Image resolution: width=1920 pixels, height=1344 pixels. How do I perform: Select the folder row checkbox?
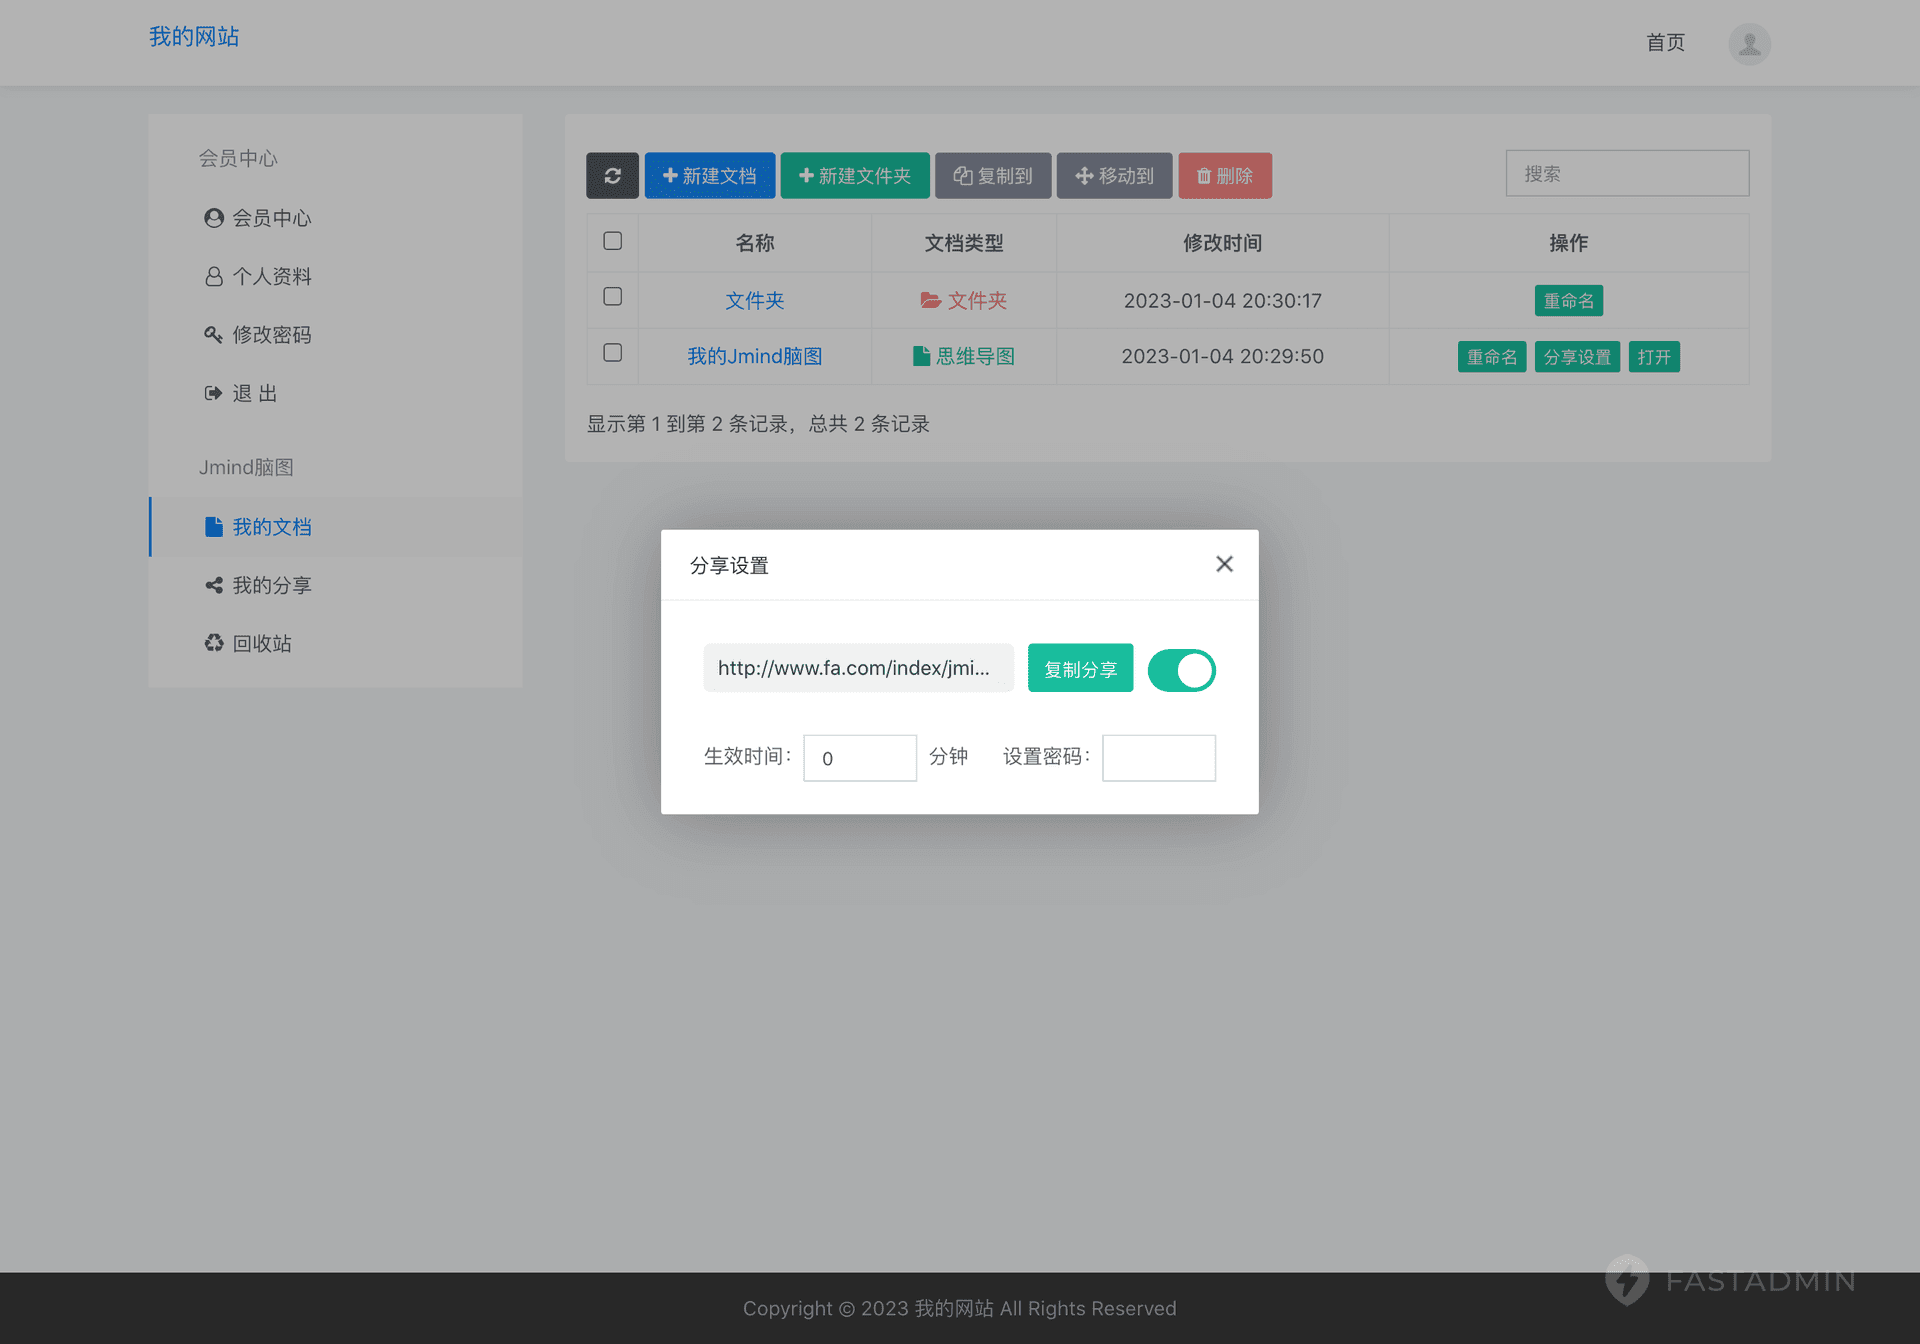point(613,297)
